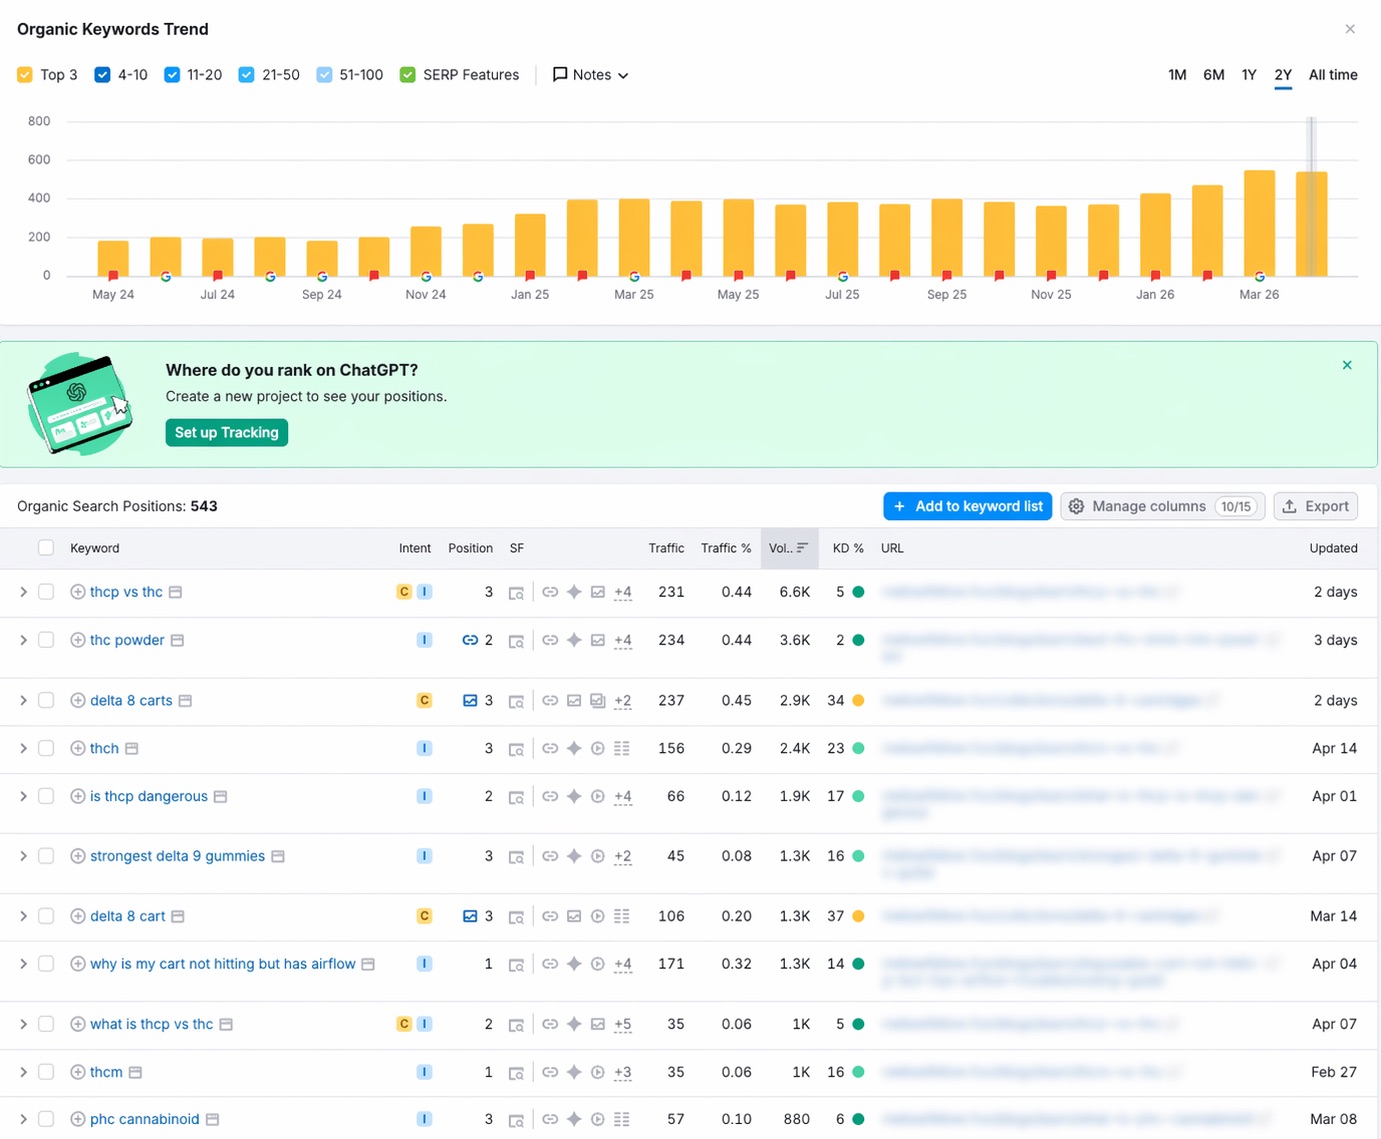Click the list icon in delta 8 cart row
The width and height of the screenshot is (1381, 1139).
pyautogui.click(x=621, y=916)
